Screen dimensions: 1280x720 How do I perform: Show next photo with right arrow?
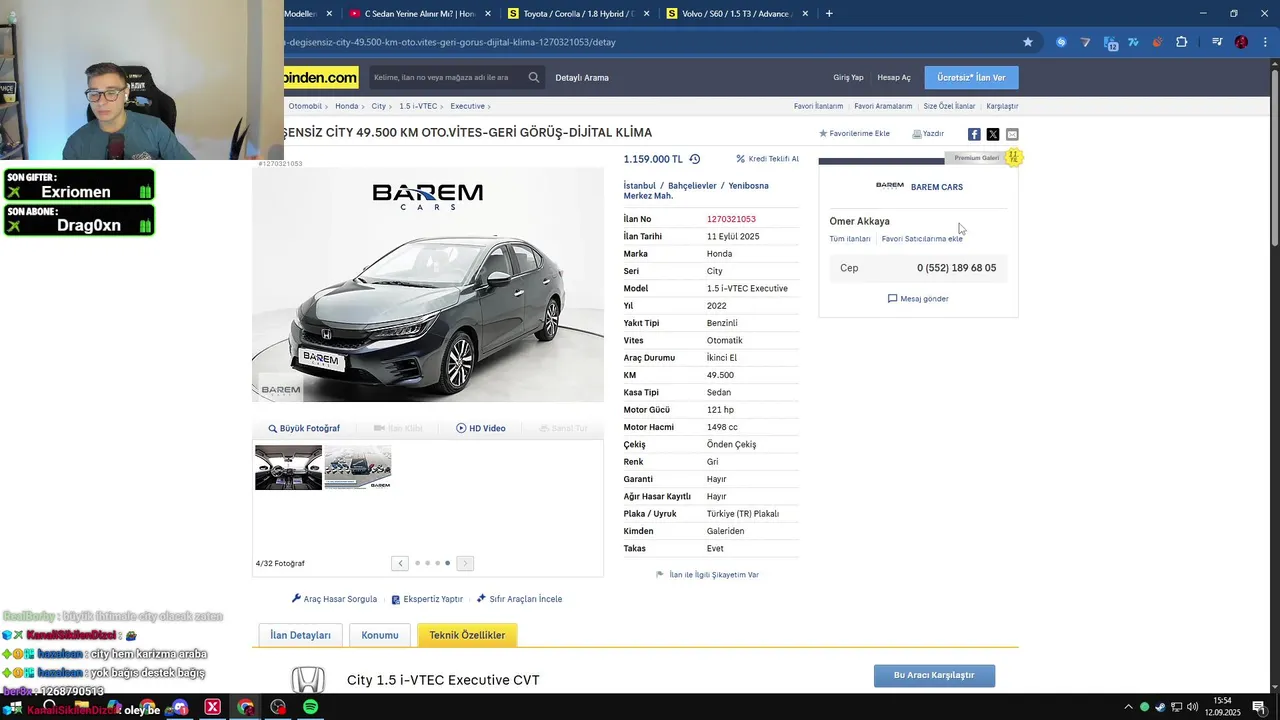pyautogui.click(x=465, y=563)
